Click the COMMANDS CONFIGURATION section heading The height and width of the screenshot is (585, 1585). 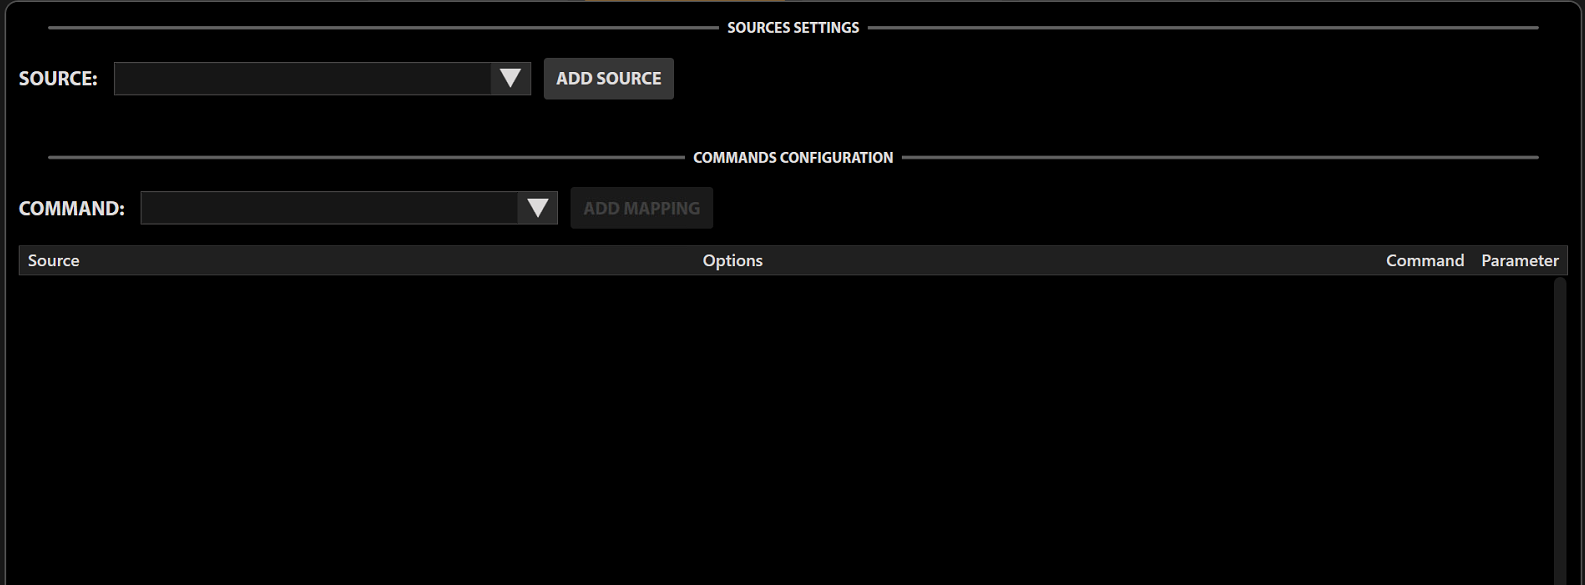click(793, 158)
